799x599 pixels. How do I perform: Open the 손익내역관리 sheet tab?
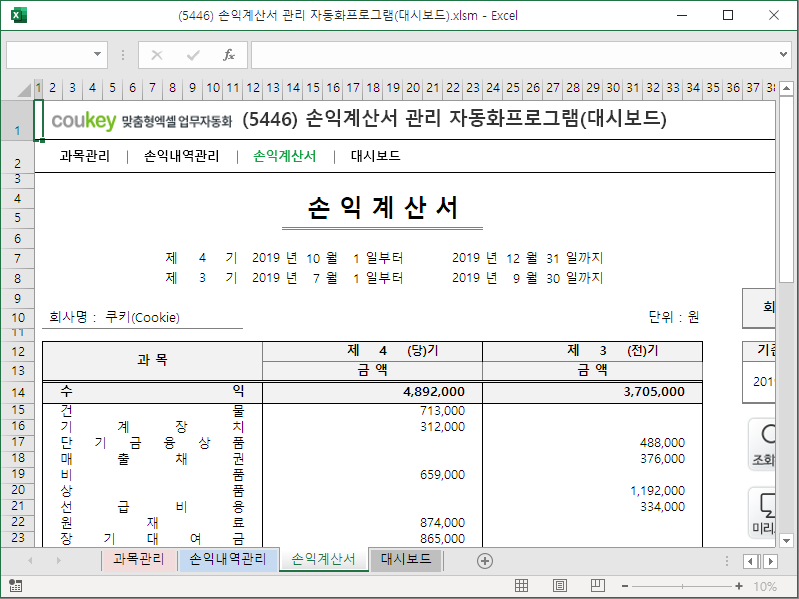tap(228, 559)
